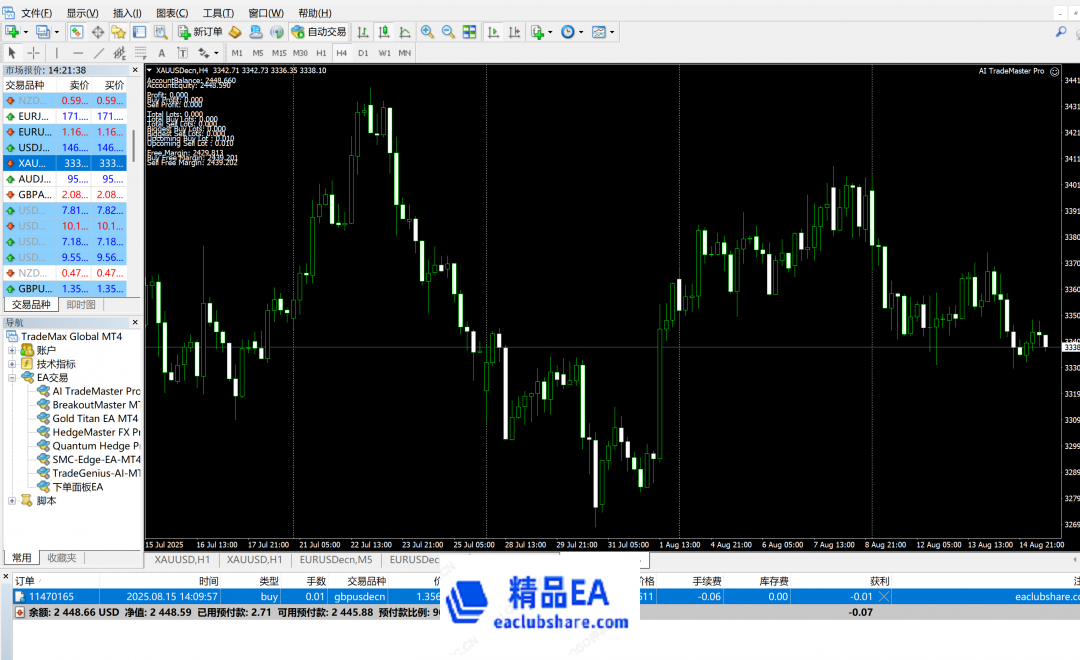Select the XAU symbol row in Market Watch
1080x660 pixels.
(x=33, y=163)
